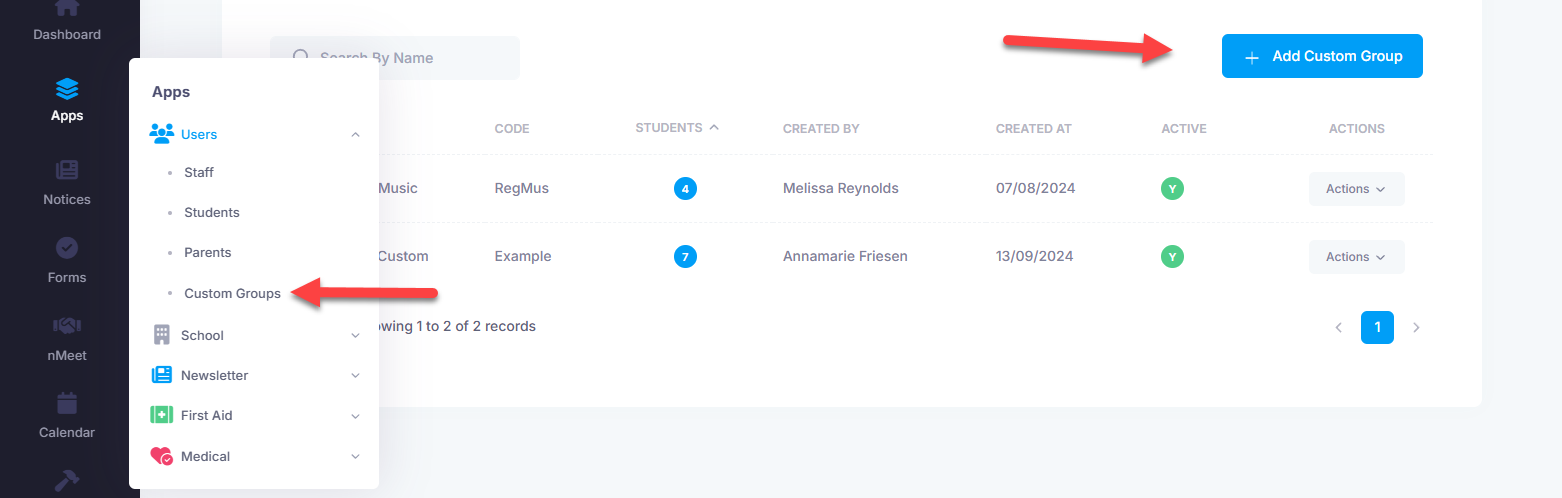Open Actions dropdown for Melissa Reynolds row
Image resolution: width=1562 pixels, height=498 pixels.
tap(1356, 189)
